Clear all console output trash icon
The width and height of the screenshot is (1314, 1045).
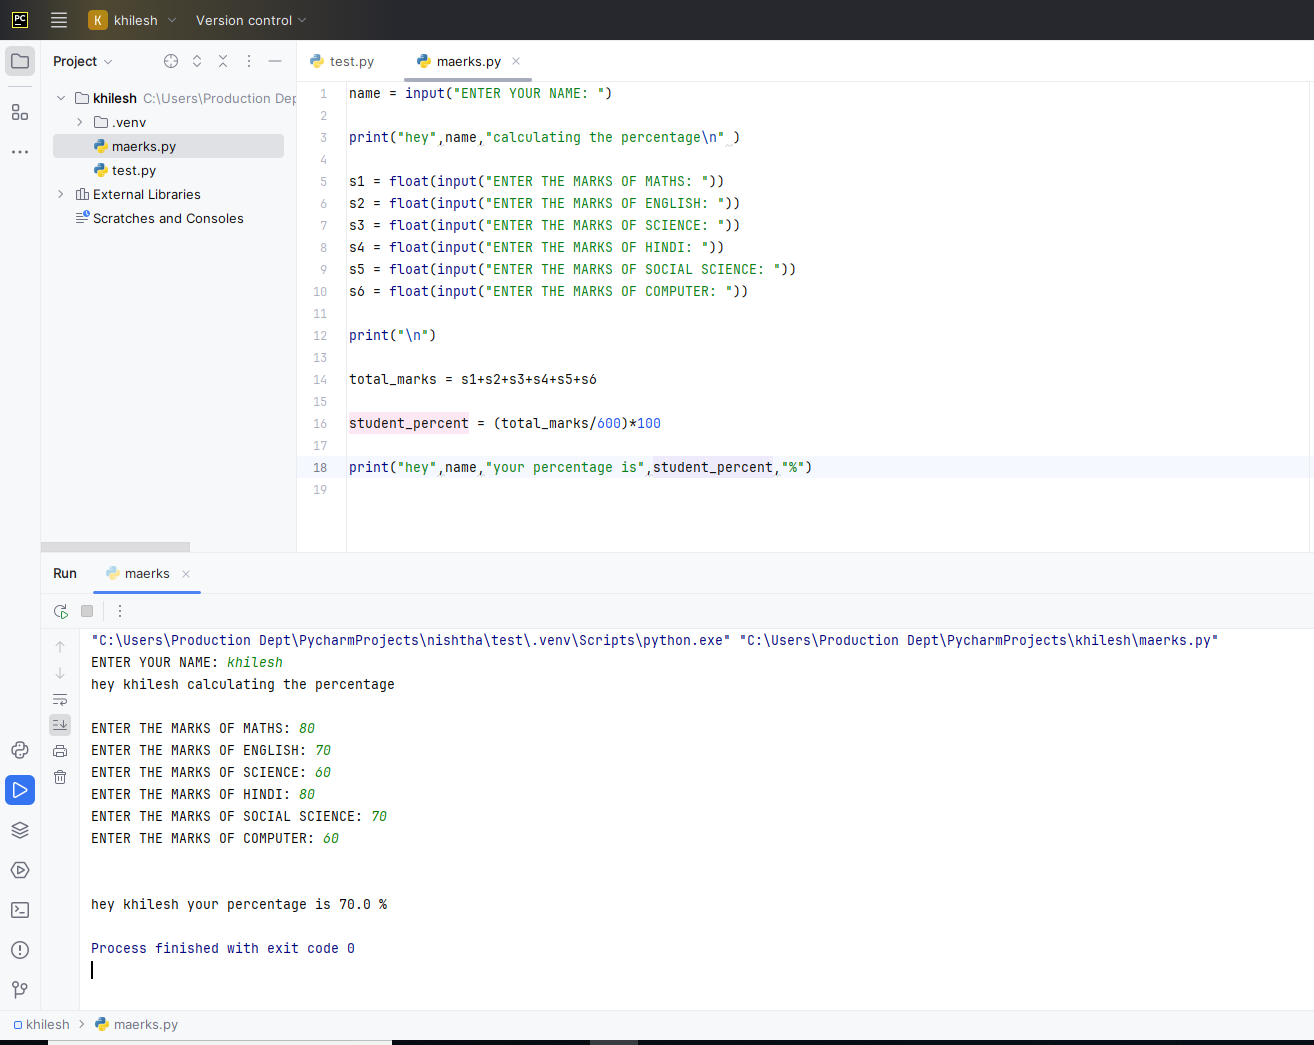coord(60,777)
